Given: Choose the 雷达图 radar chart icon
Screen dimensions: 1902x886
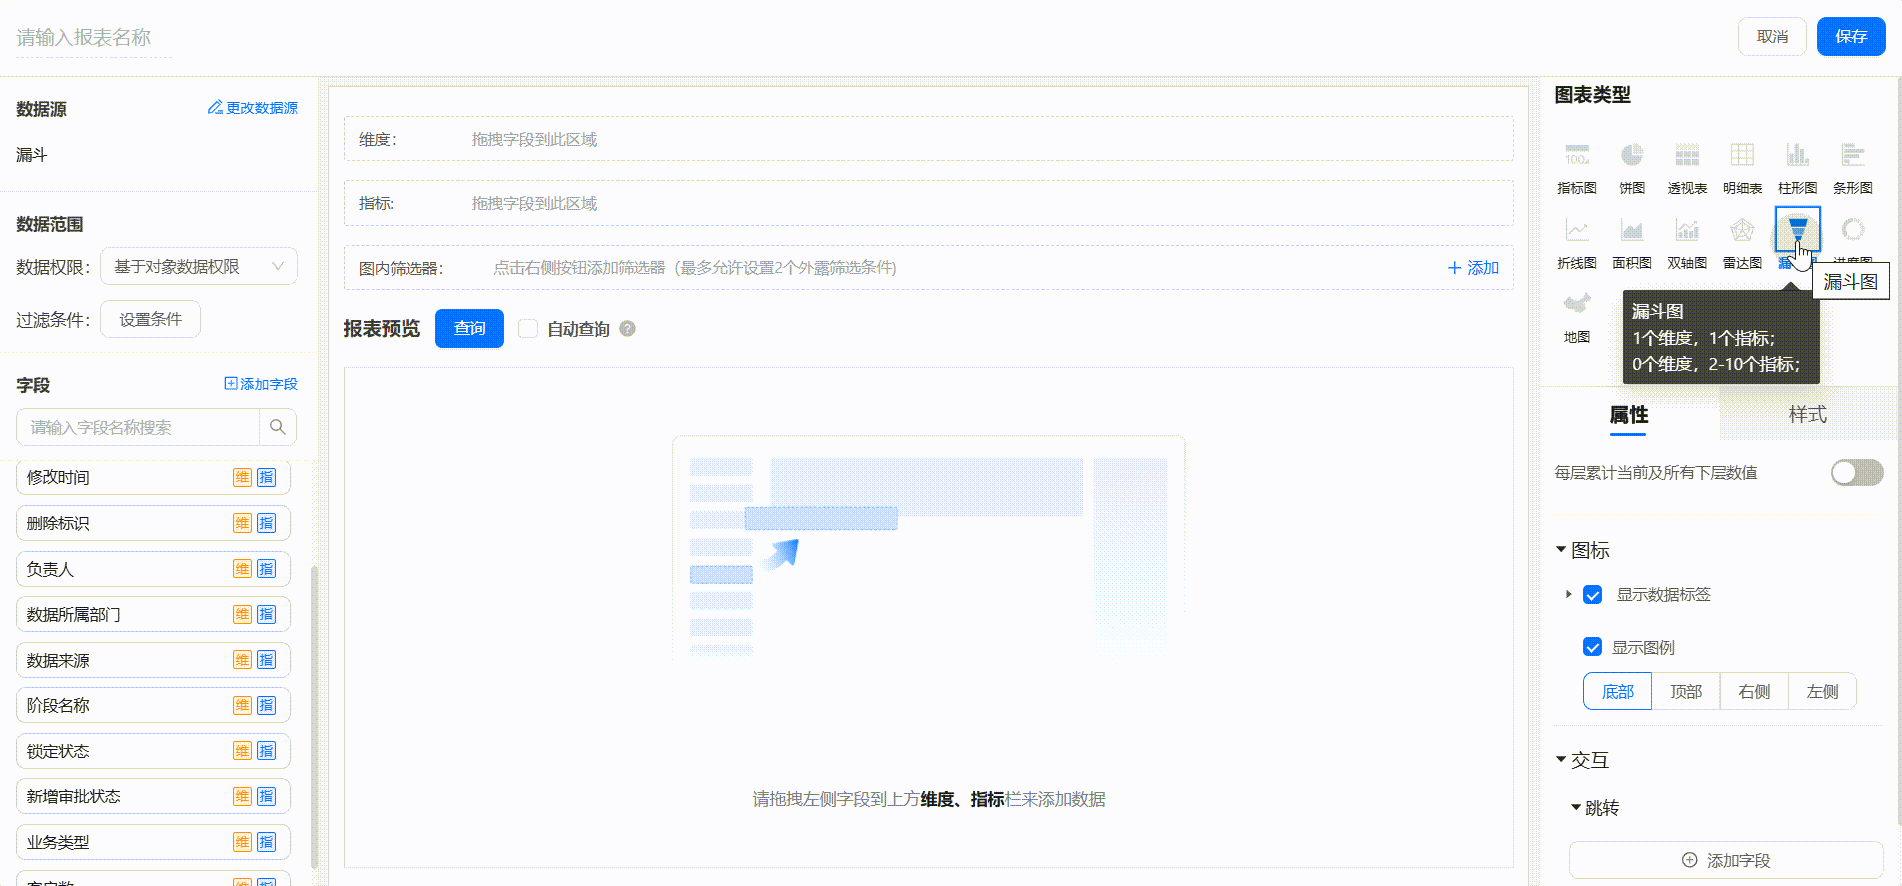Looking at the screenshot, I should point(1742,230).
